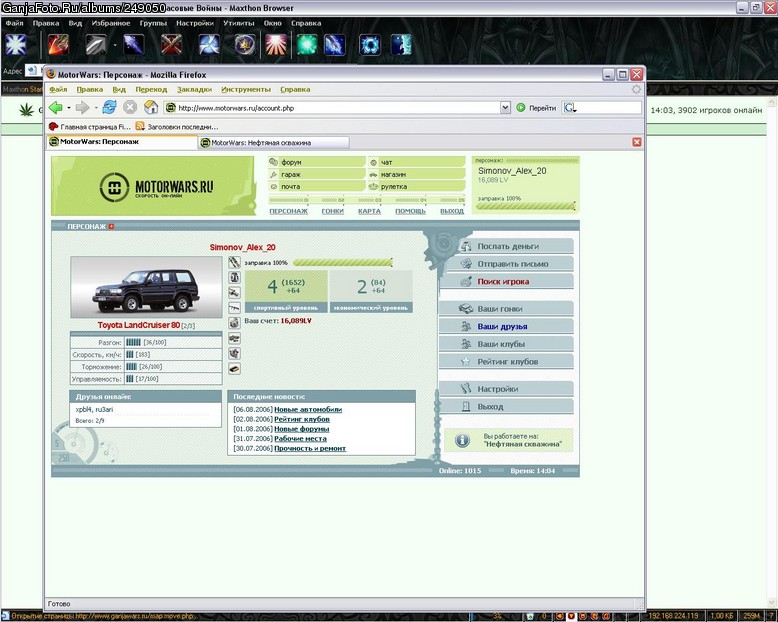
Task: Click the blue lightning strike icon in Maxthon
Action: (x=334, y=45)
